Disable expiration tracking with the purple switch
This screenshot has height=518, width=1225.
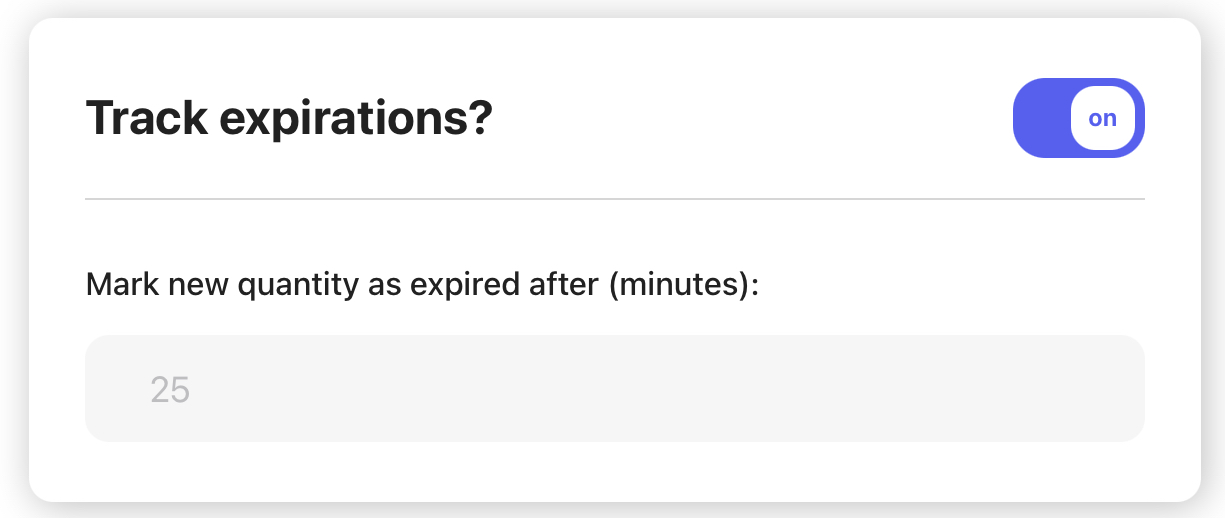(1078, 118)
